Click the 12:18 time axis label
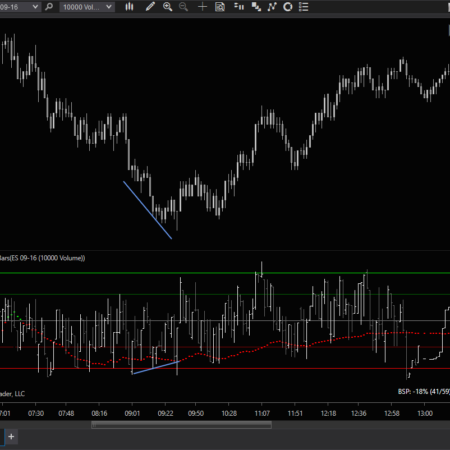Viewport: 450px width, 450px height. (329, 413)
